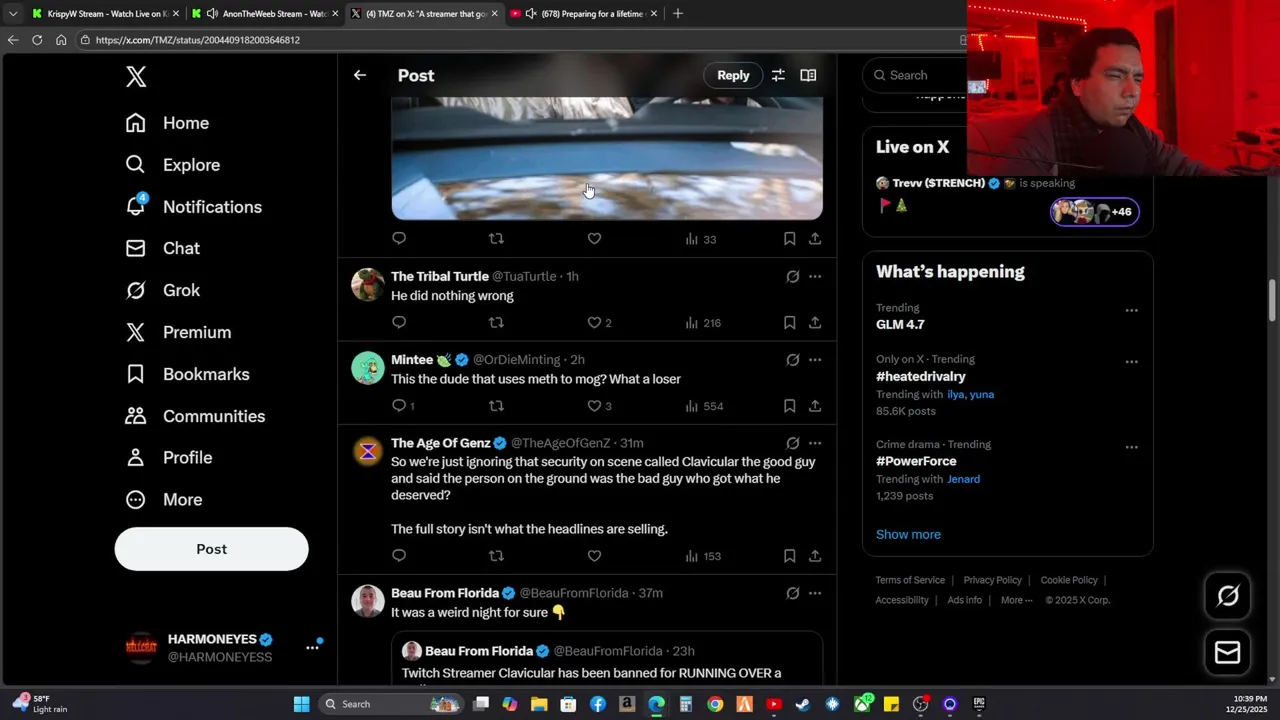The height and width of the screenshot is (720, 1280).
Task: Join the Trevv live space listeners
Action: coord(1094,212)
